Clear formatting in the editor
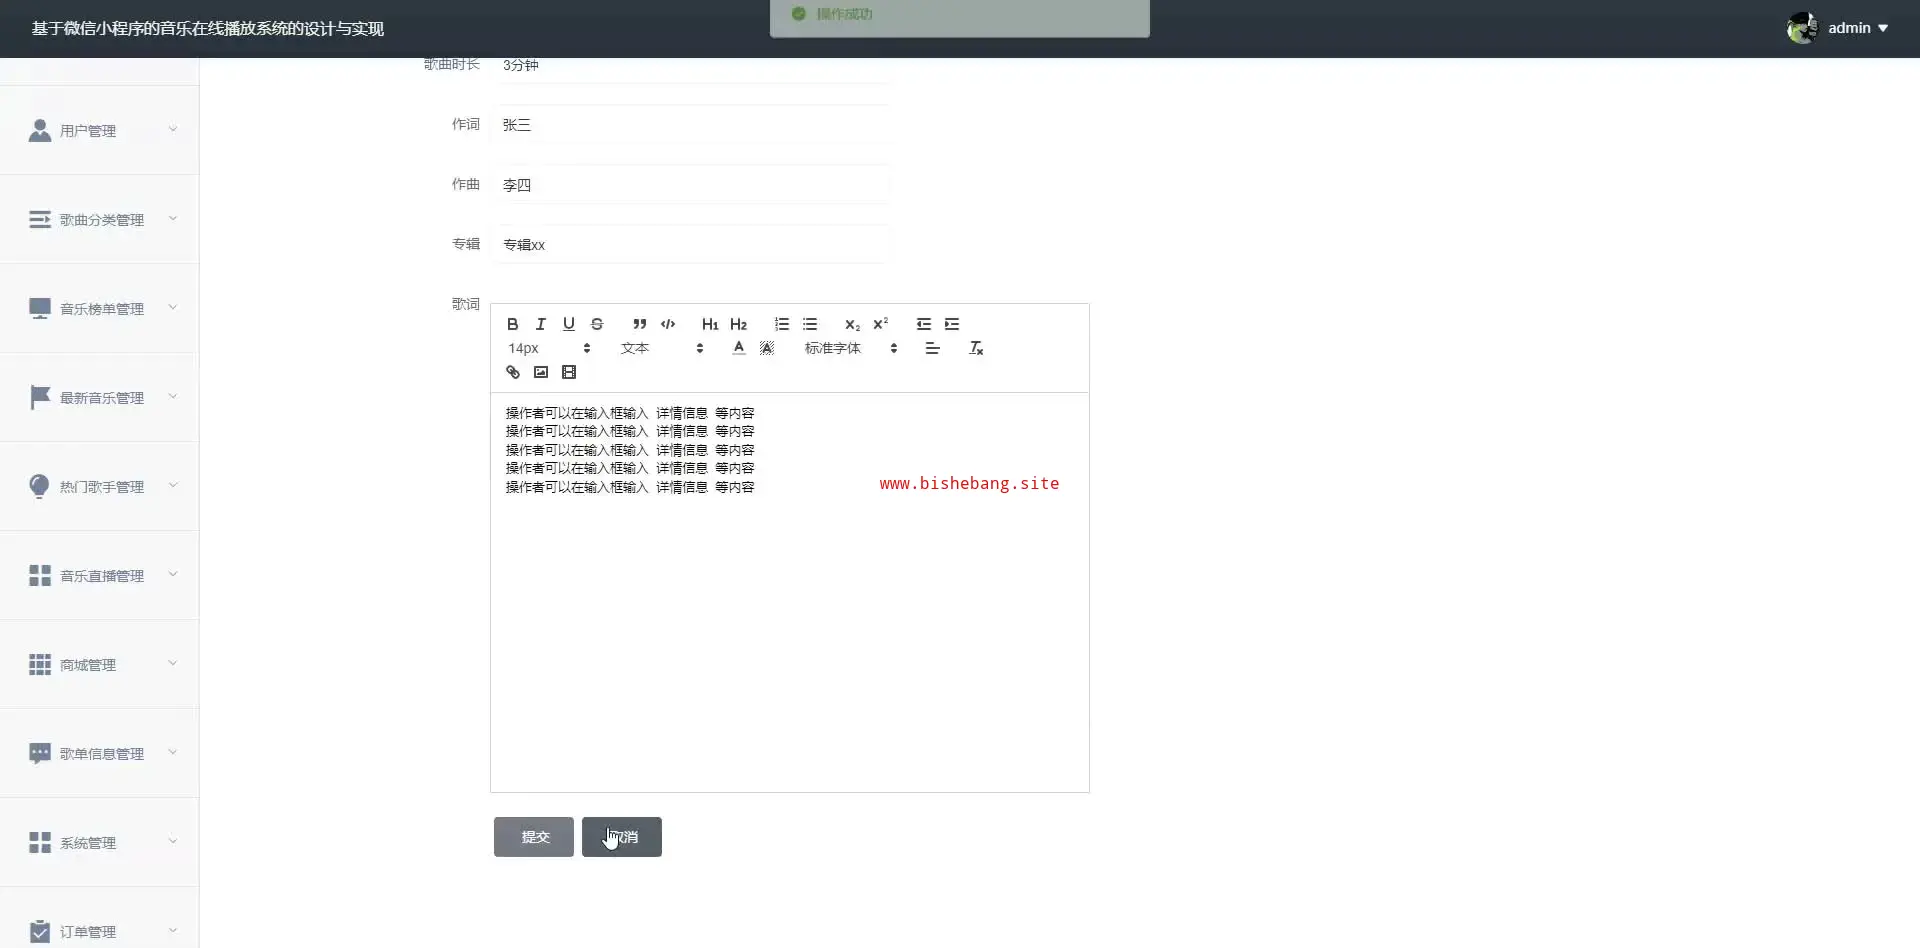 click(976, 348)
